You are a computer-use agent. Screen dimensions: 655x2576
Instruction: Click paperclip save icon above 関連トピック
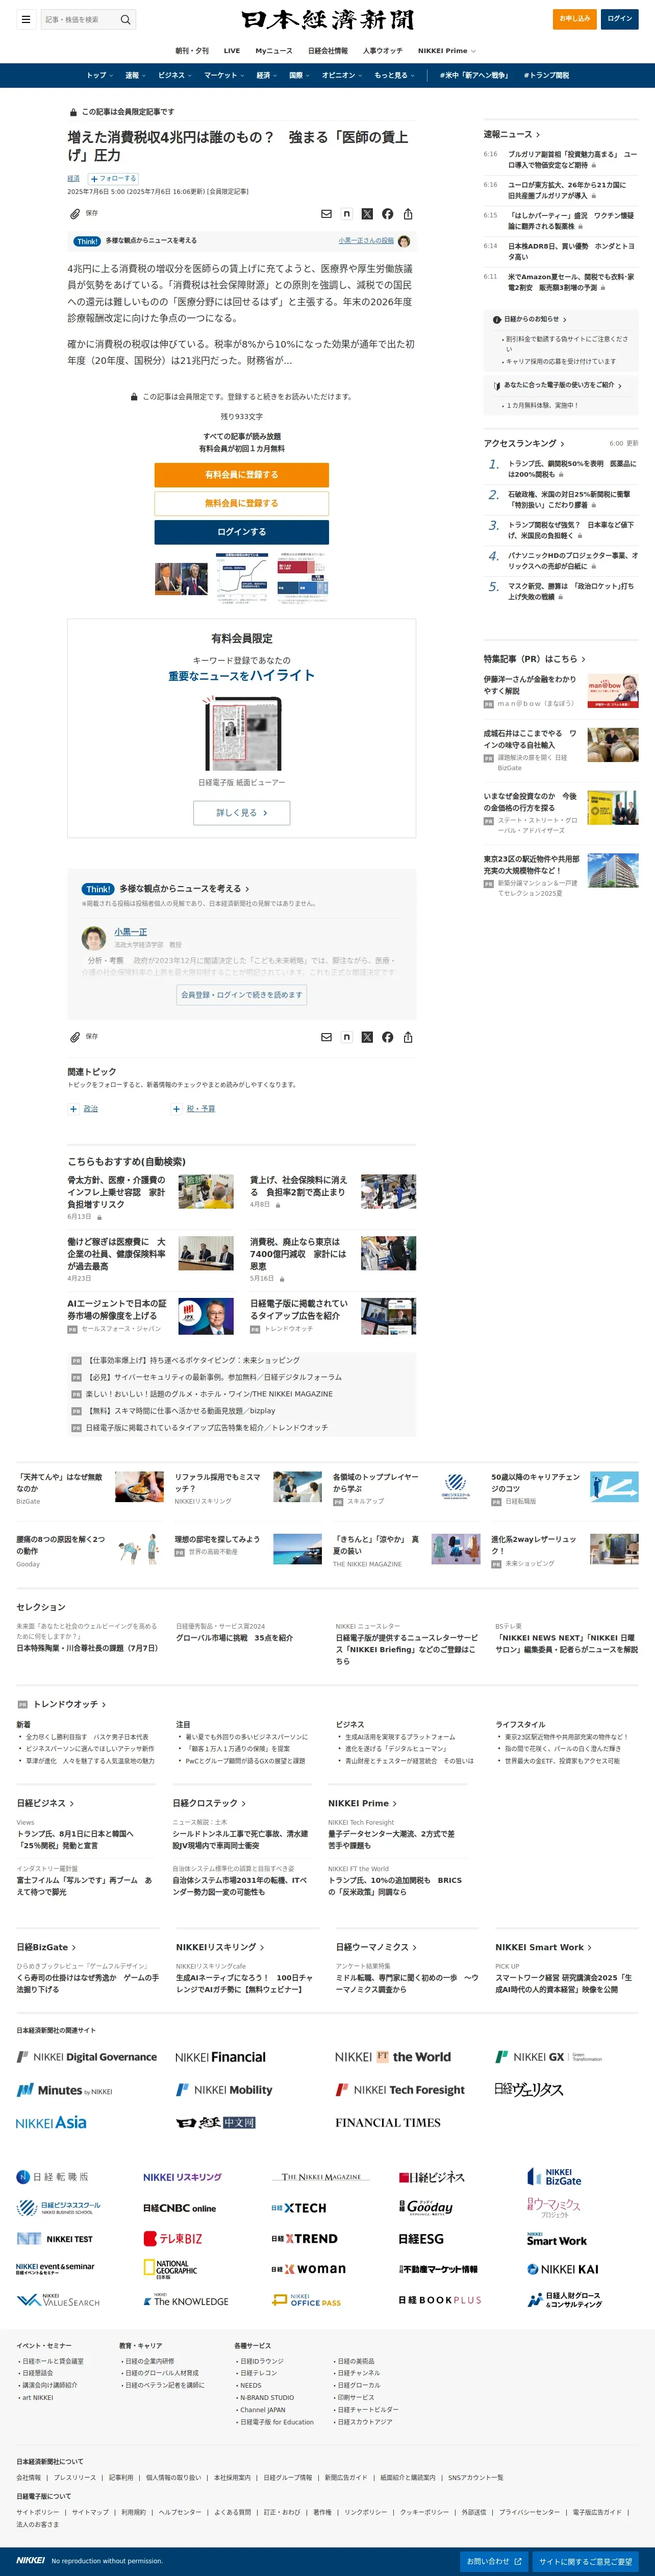[x=75, y=1037]
